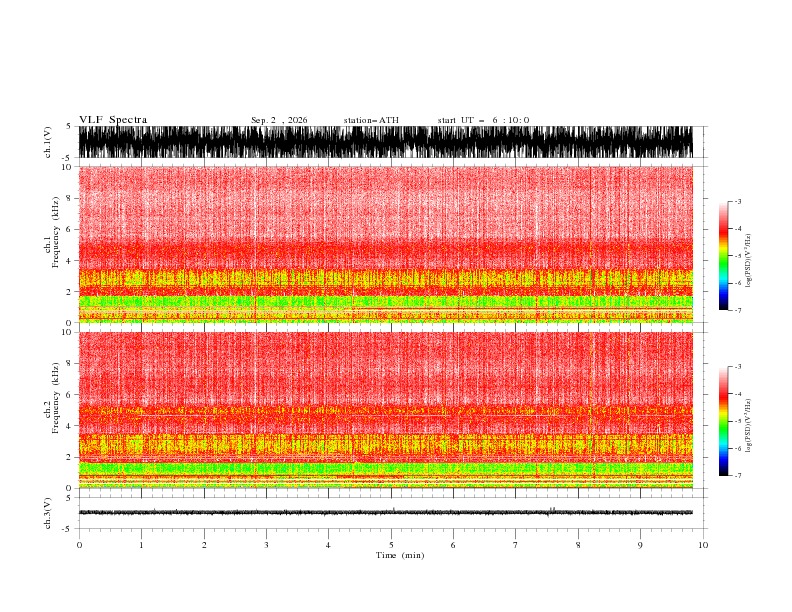This screenshot has width=792, height=612.
Task: Click the ch.3(V) axis label
Action: coord(47,513)
